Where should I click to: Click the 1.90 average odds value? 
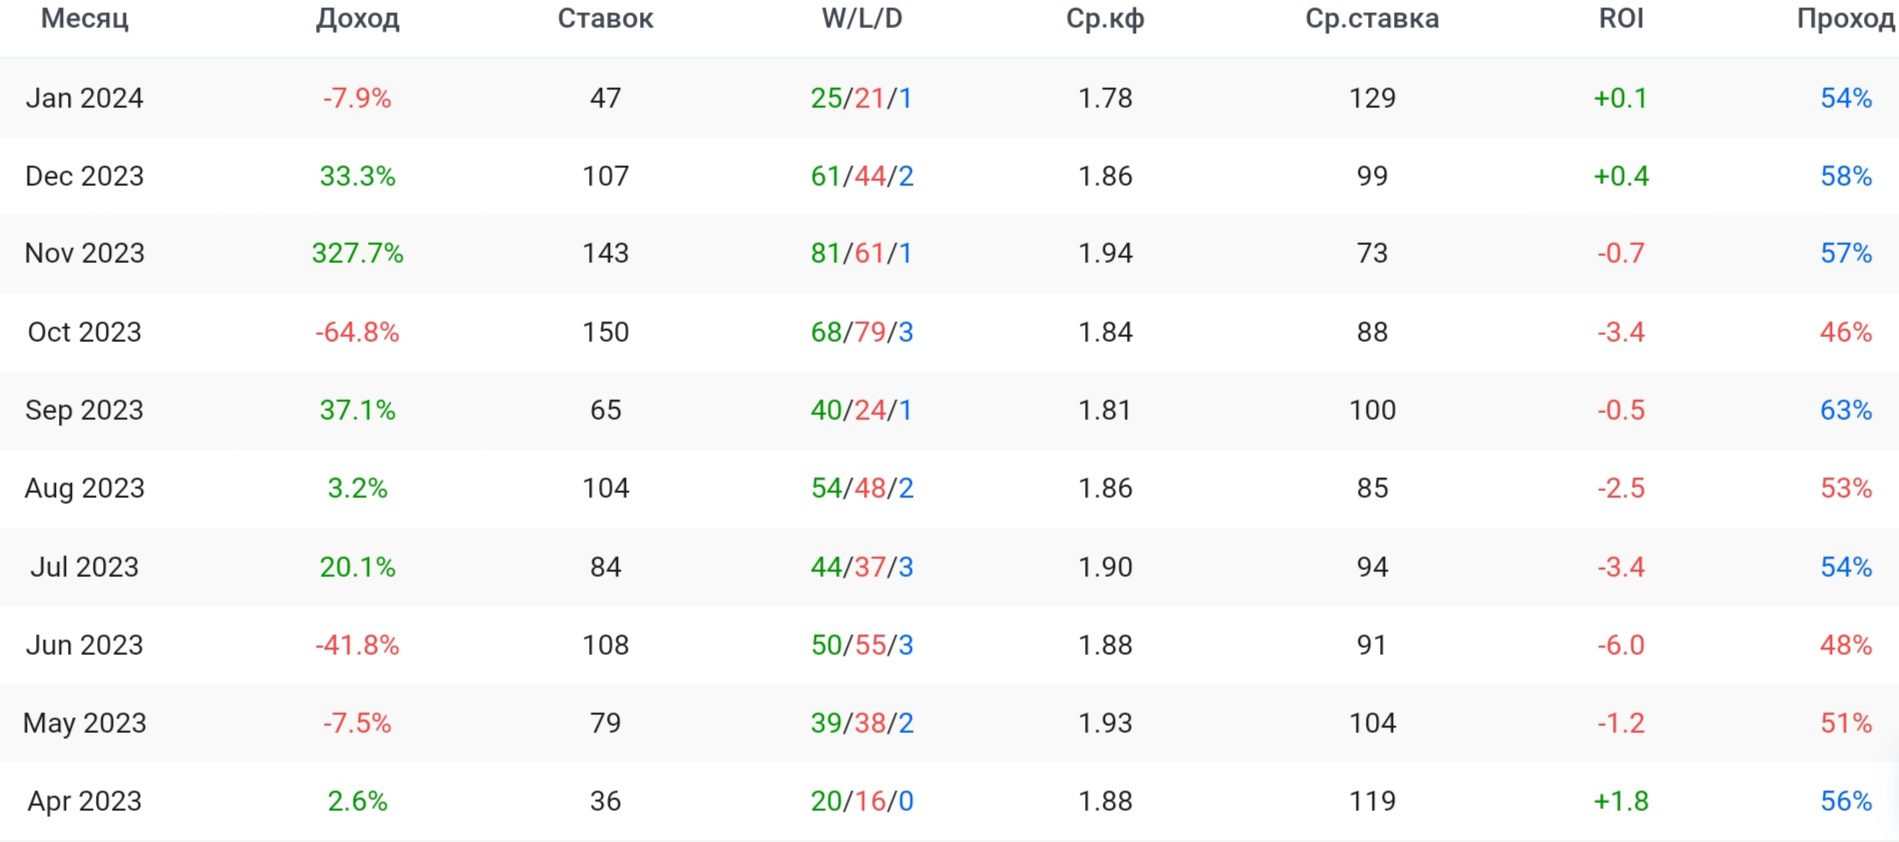[1105, 567]
